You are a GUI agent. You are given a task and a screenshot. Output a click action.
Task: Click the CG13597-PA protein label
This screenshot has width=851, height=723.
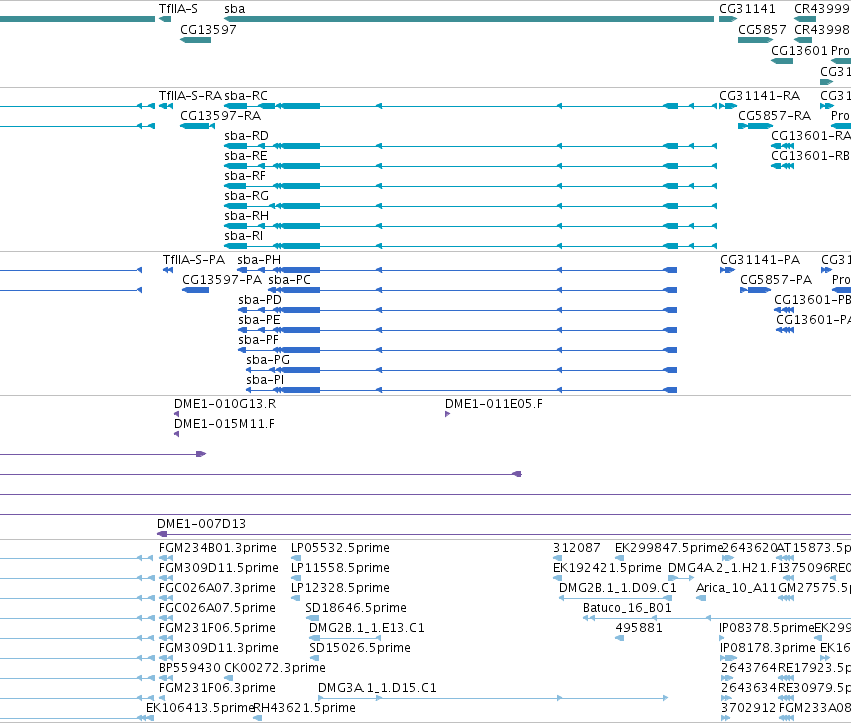click(222, 280)
